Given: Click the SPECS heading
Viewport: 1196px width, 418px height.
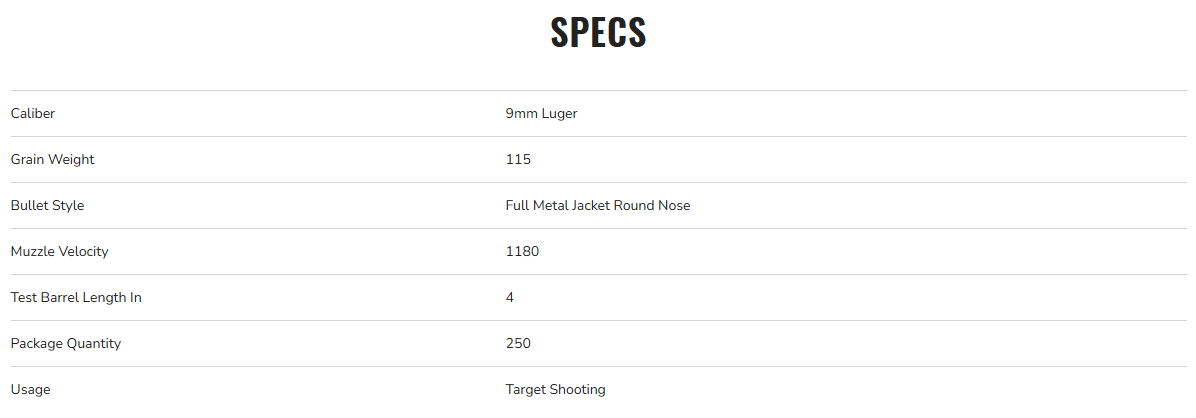Looking at the screenshot, I should pos(598,32).
